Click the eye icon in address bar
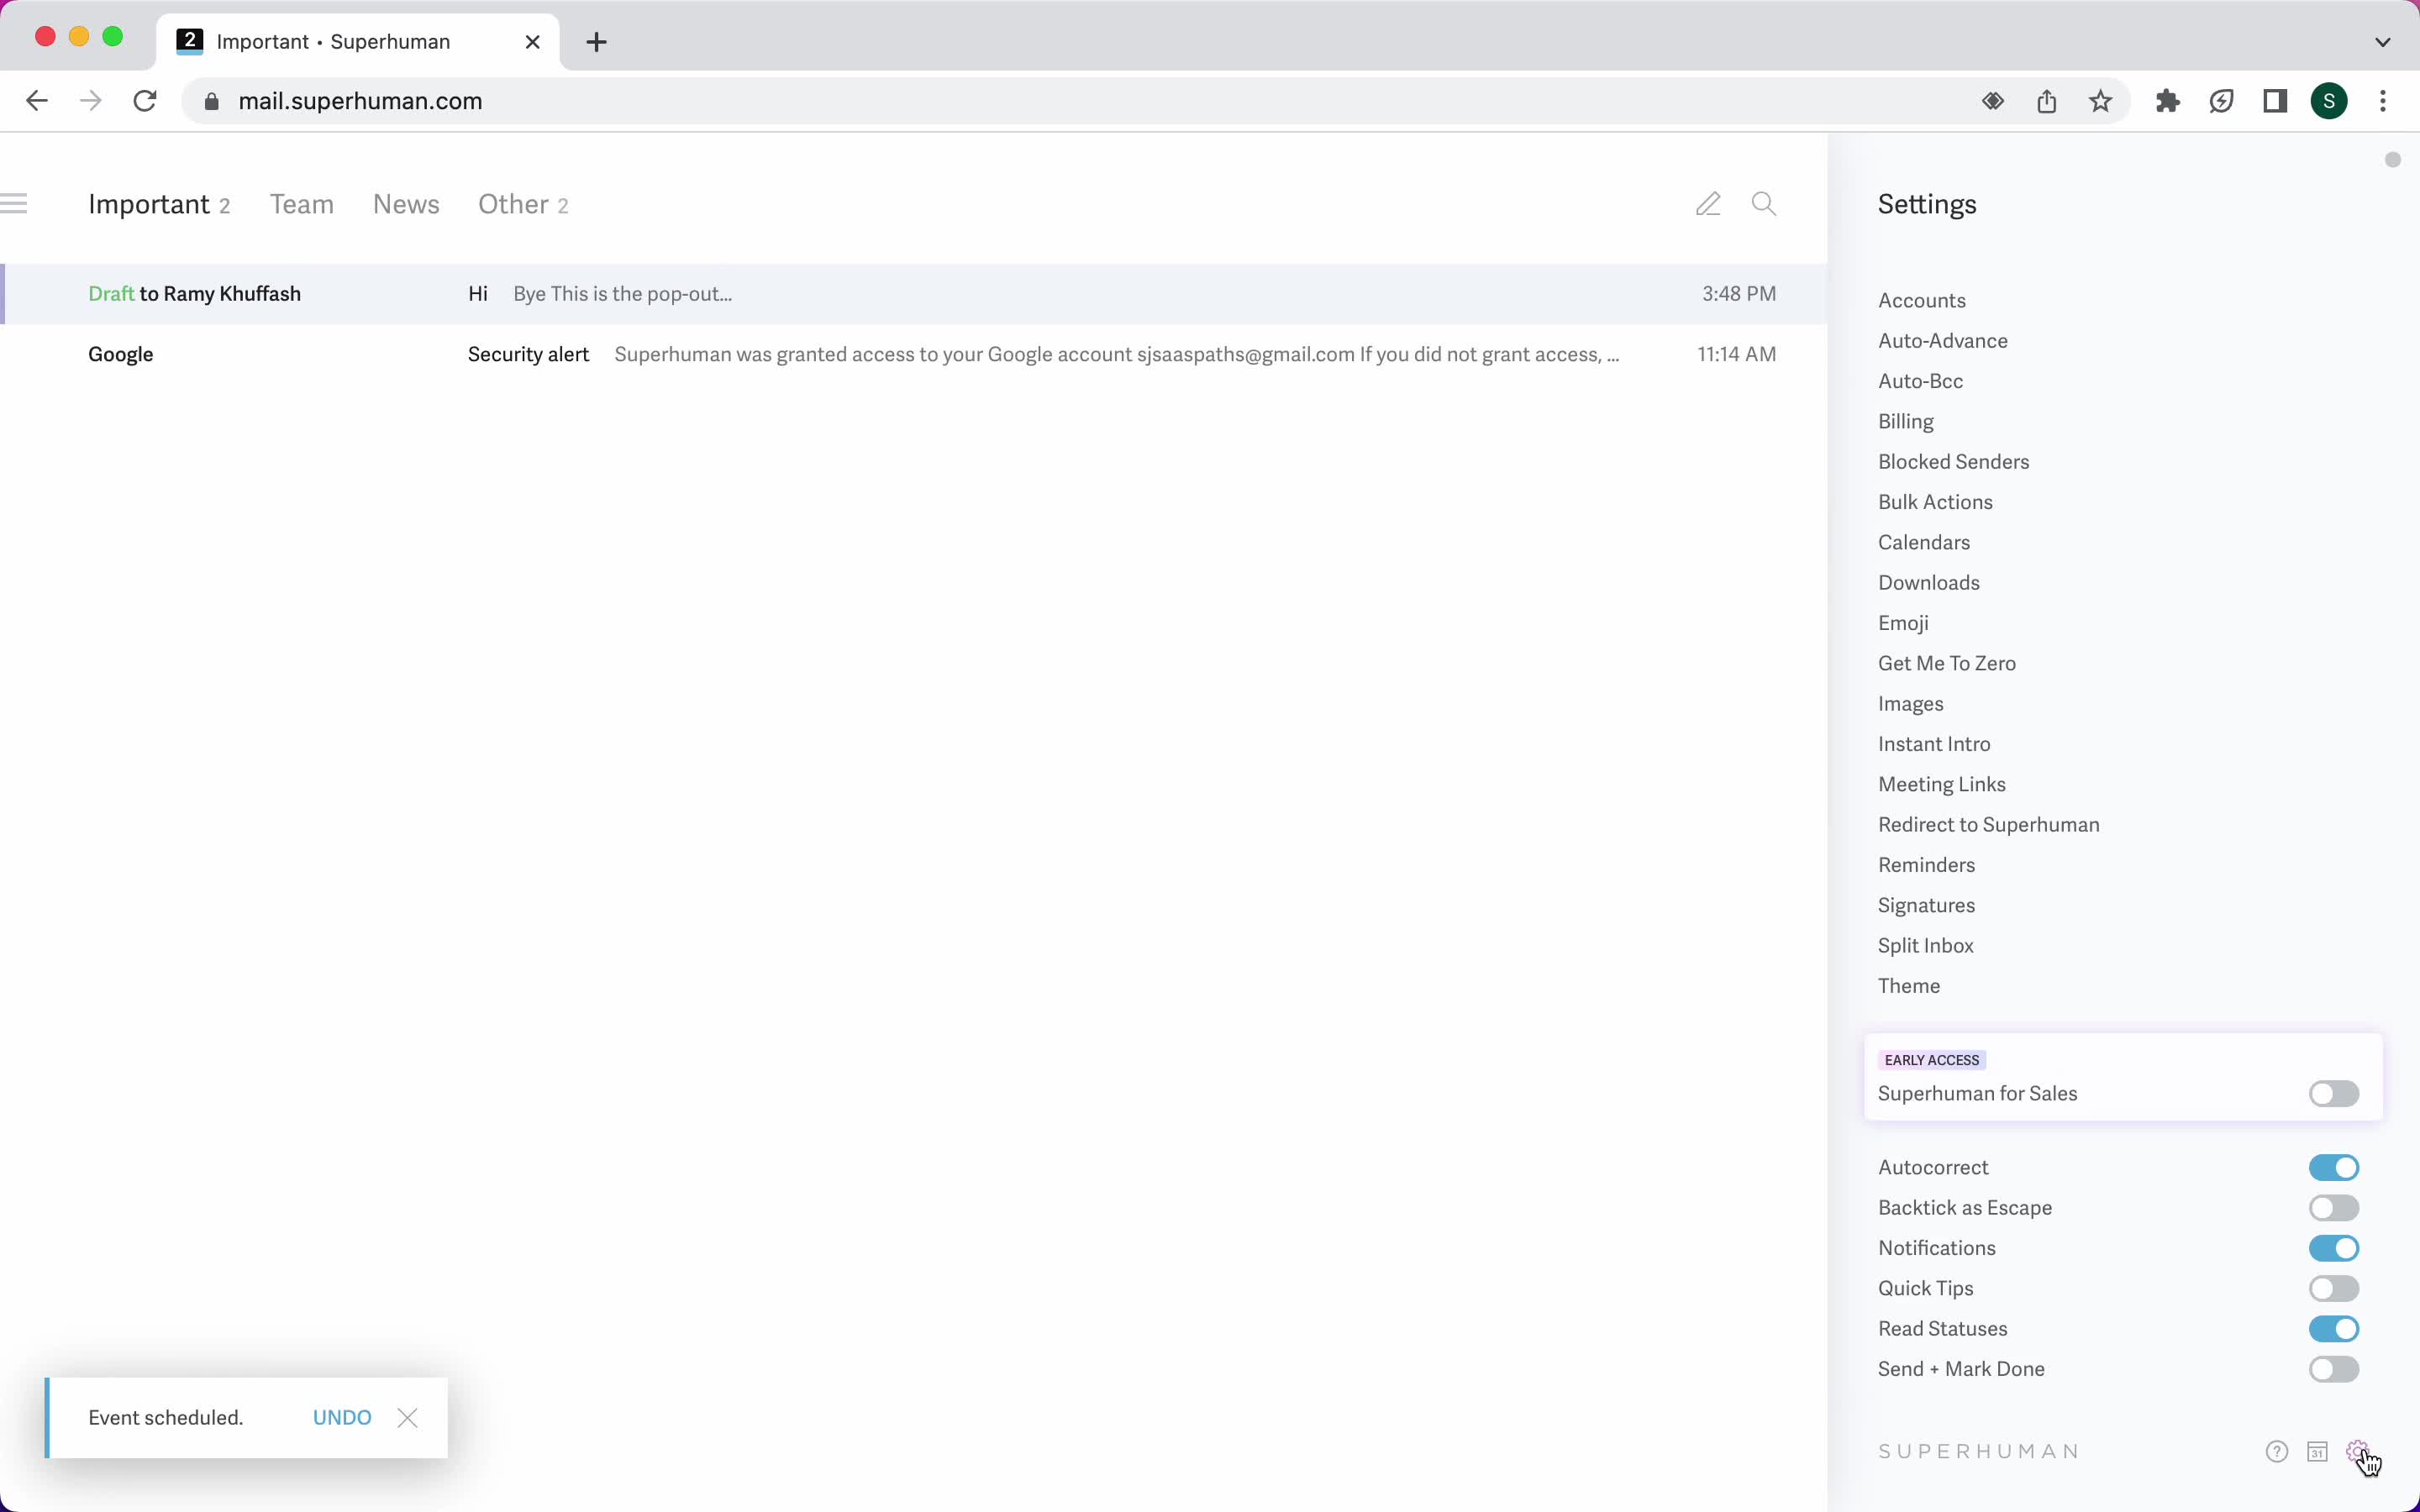This screenshot has width=2420, height=1512. 1993,101
